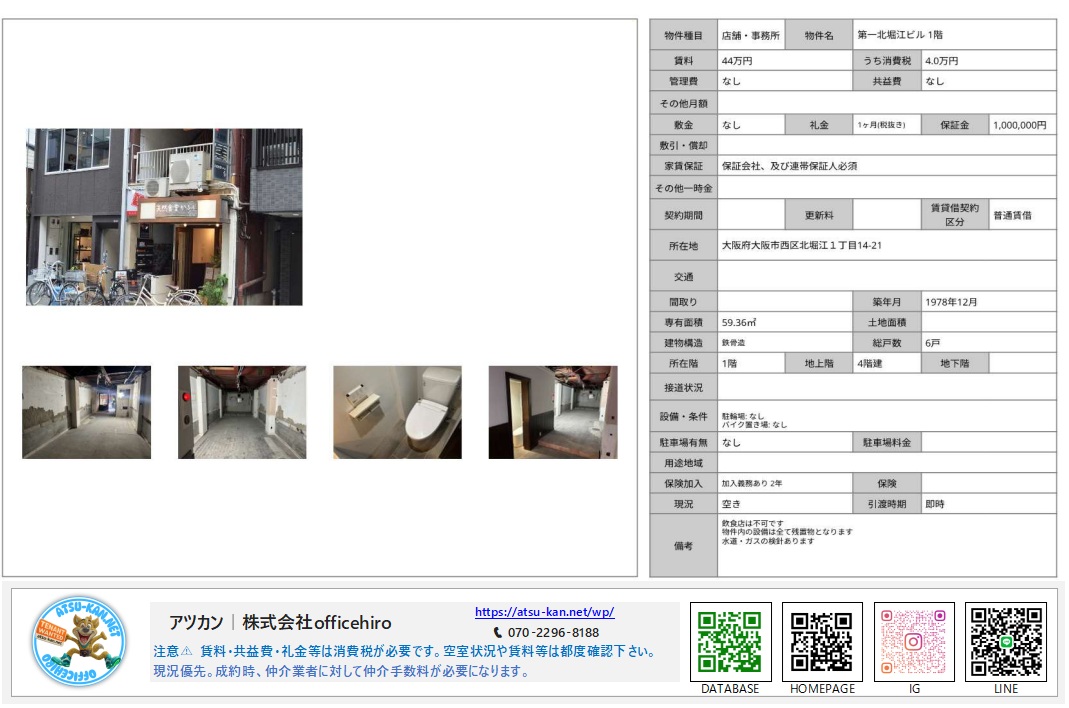Viewport: 1069px width, 708px height.
Task: Click the ATSU-KAN.NET mascot logo
Action: 79,642
